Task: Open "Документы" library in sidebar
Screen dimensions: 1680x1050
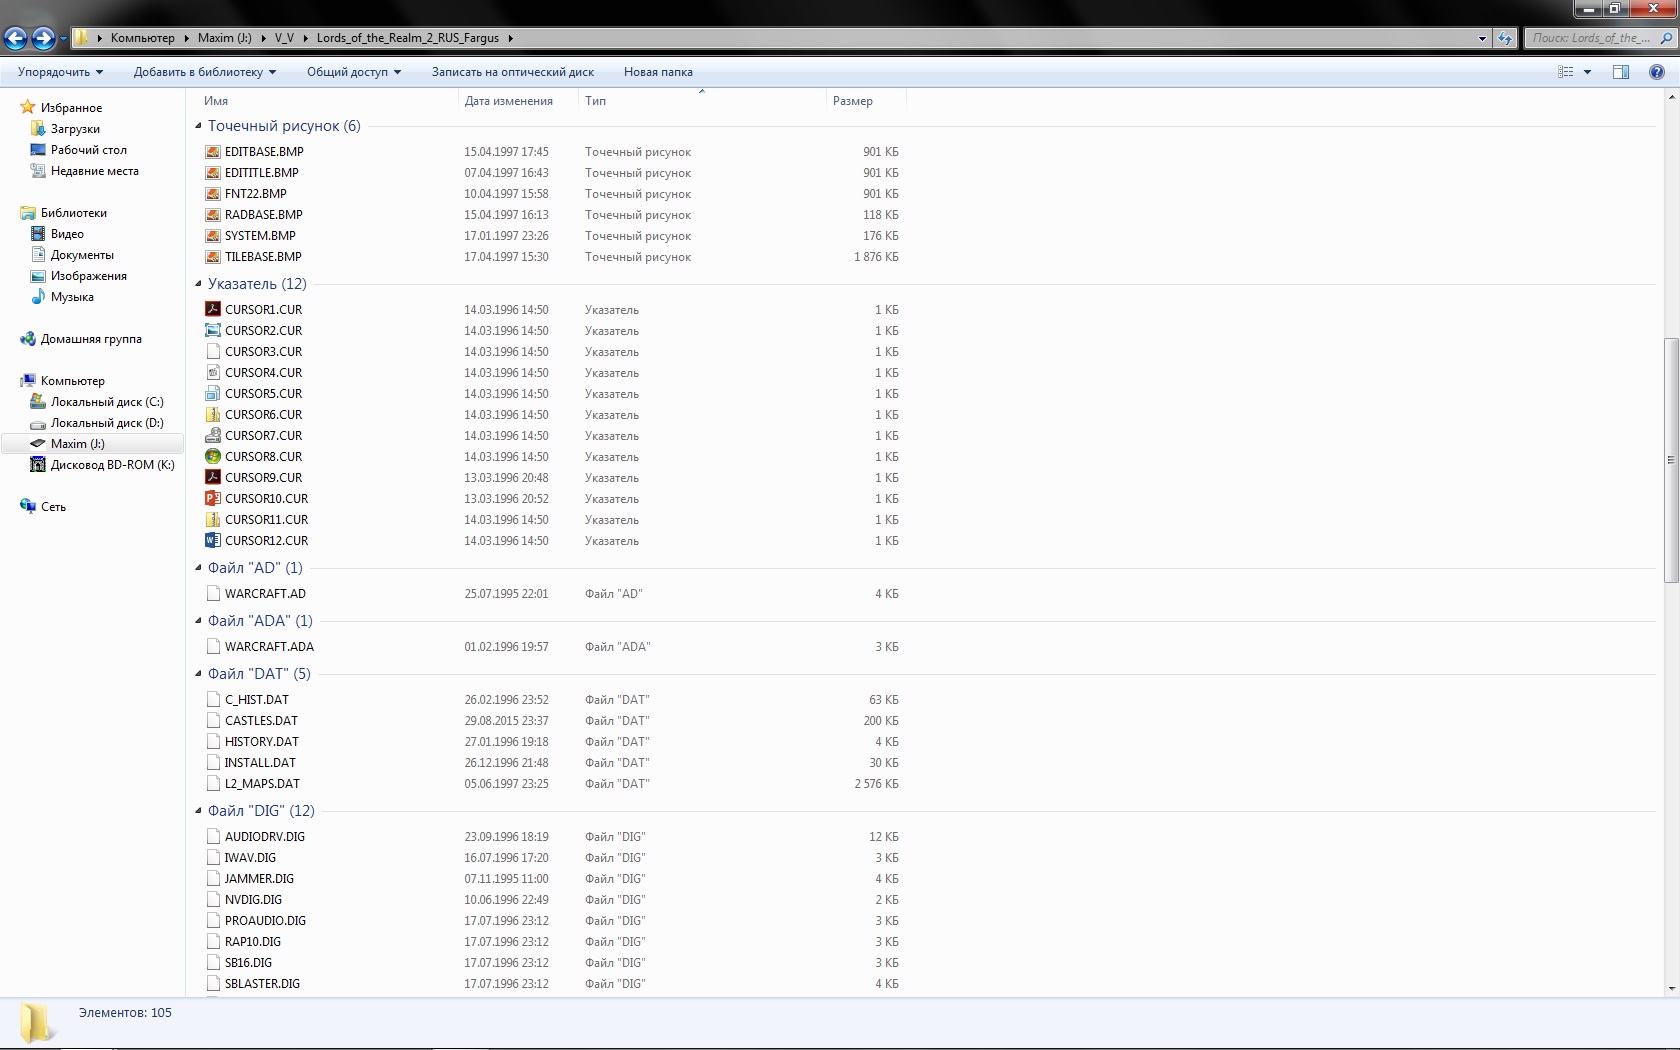Action: [82, 255]
